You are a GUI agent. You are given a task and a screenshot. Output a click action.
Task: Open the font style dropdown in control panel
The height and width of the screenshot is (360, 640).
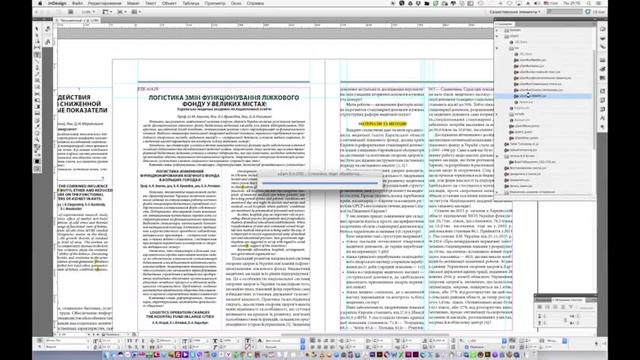(x=68, y=347)
